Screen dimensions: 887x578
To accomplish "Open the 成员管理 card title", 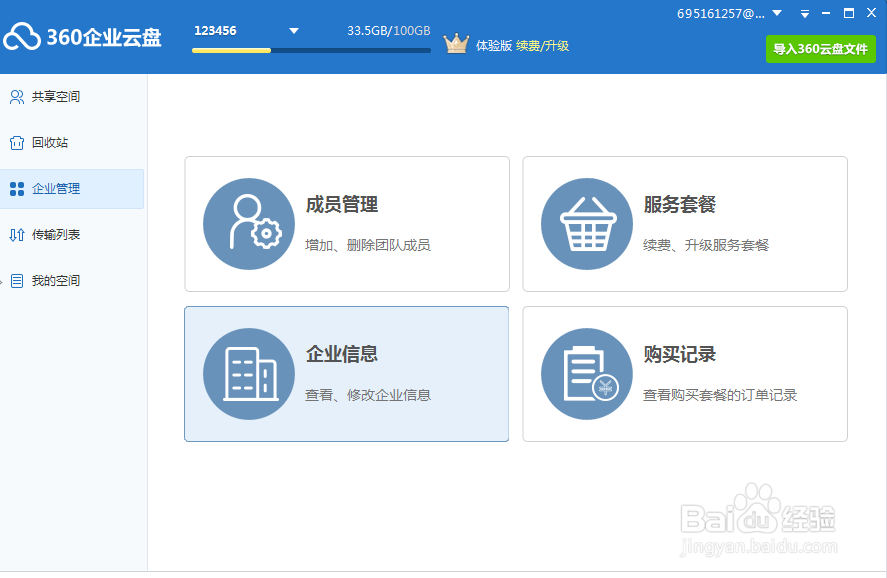I will 342,204.
